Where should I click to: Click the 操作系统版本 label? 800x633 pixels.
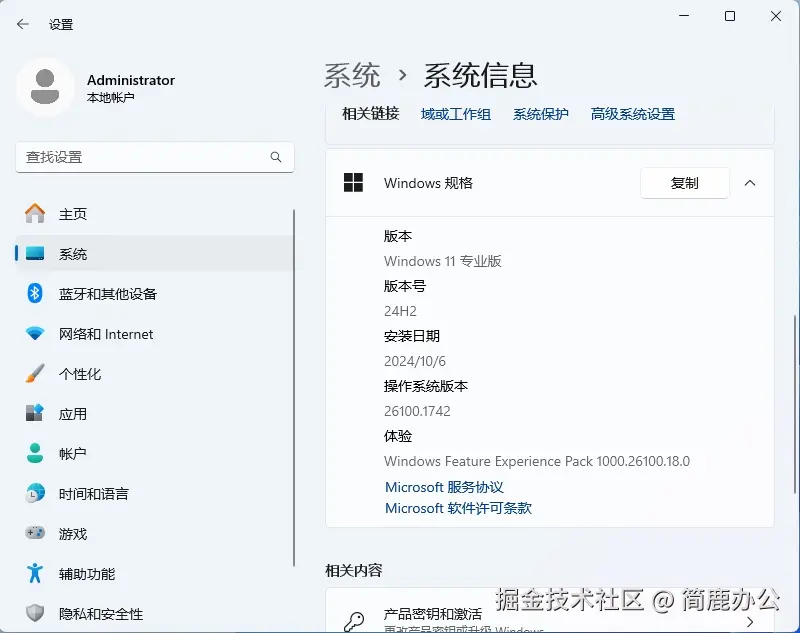pyautogui.click(x=426, y=386)
